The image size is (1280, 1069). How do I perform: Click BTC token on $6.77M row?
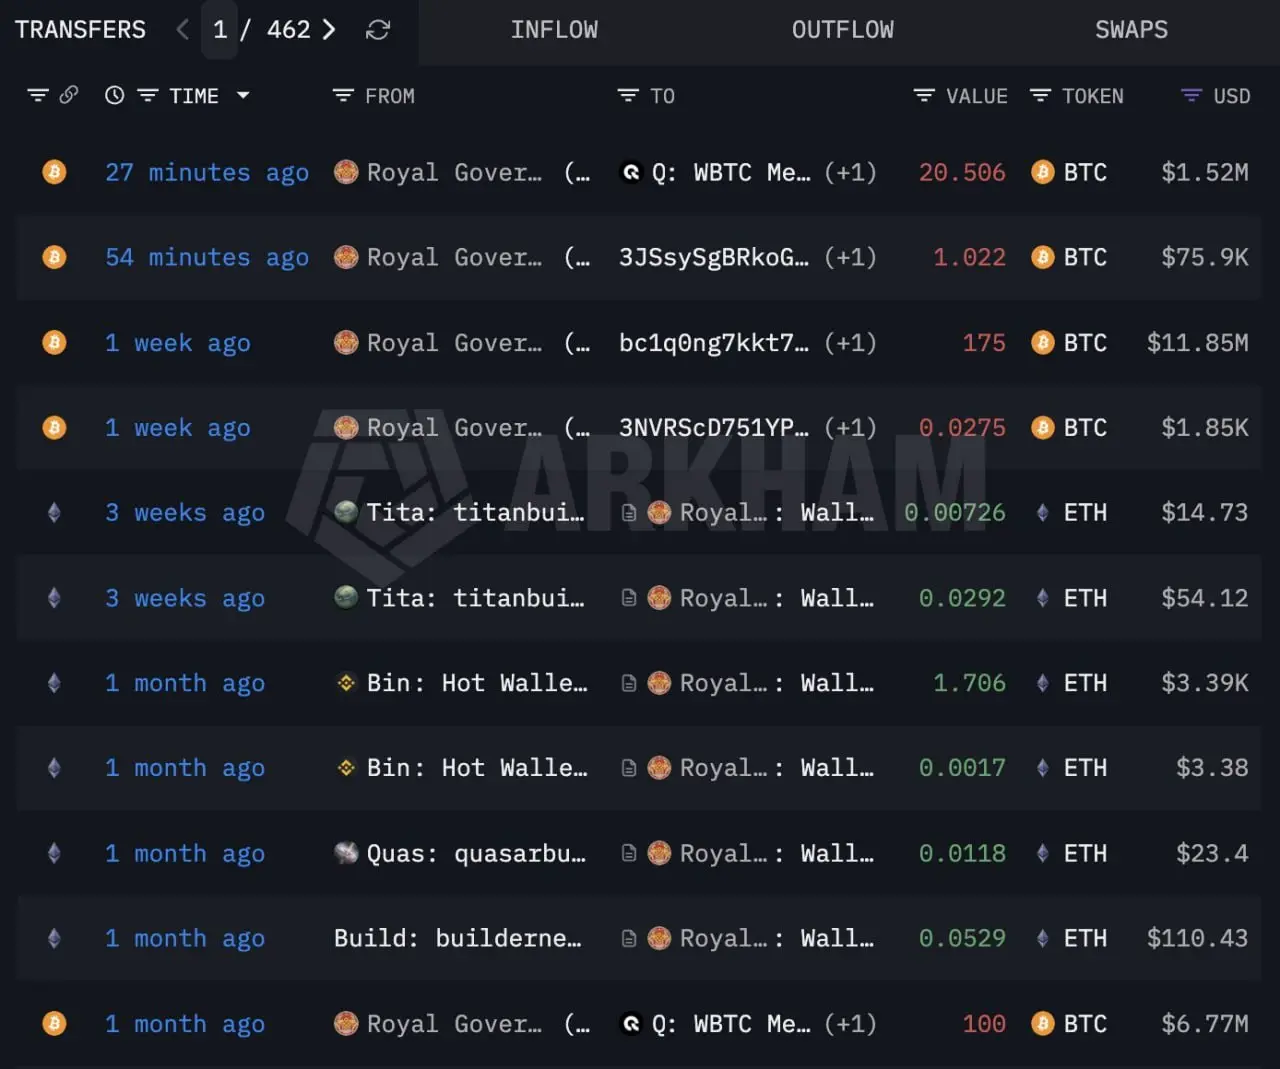pos(1085,1023)
